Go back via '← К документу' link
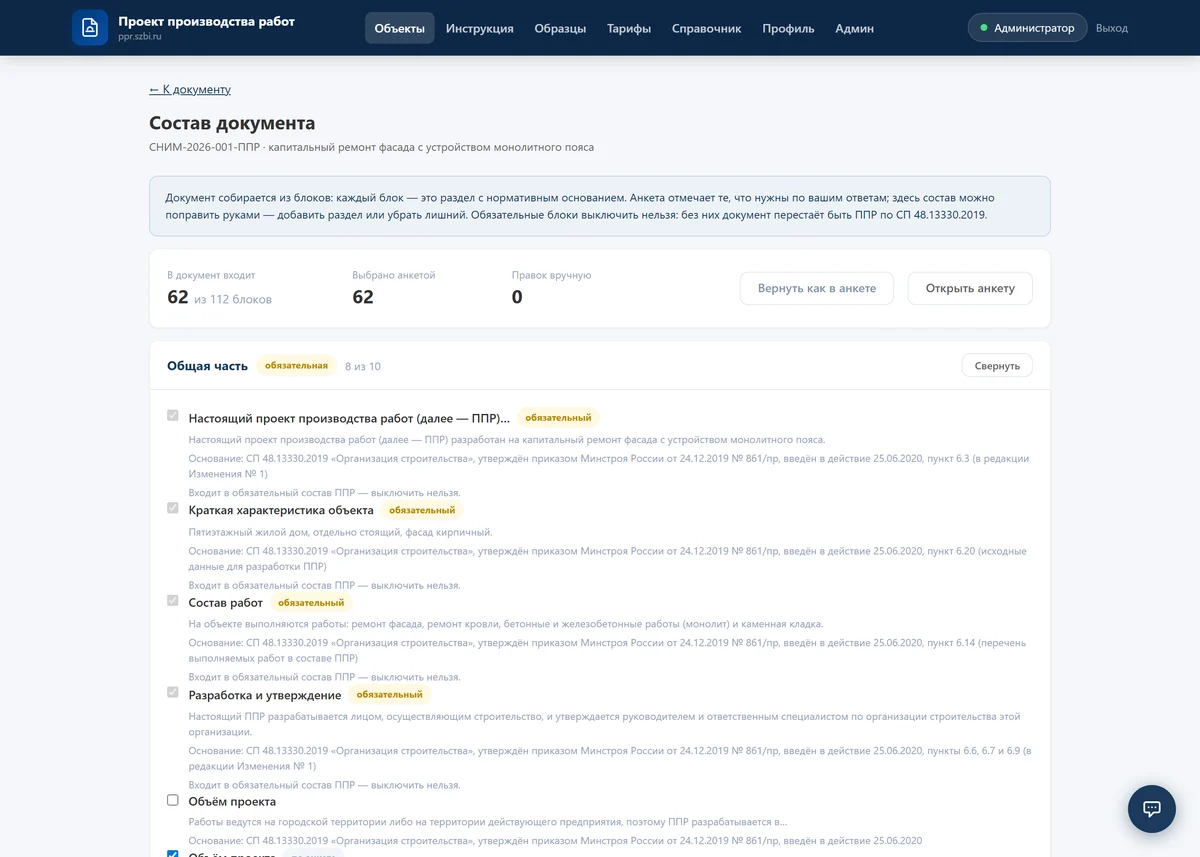1200x857 pixels. pyautogui.click(x=190, y=89)
